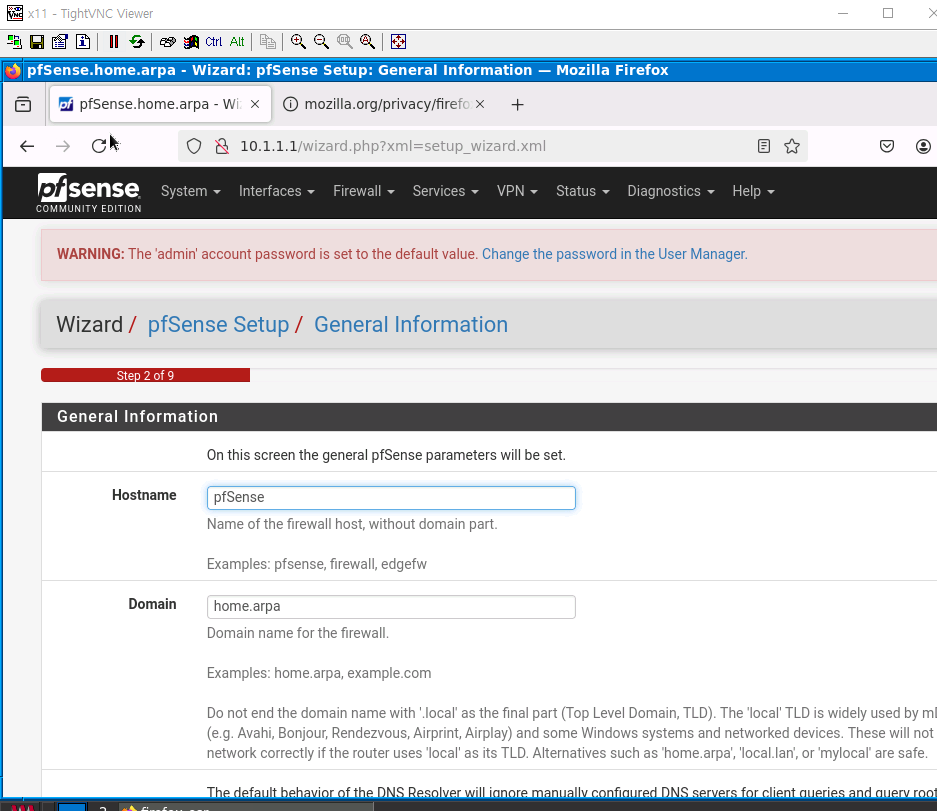Toggle the Alt key in TightVNC toolbar
This screenshot has width=937, height=811.
coord(237,42)
